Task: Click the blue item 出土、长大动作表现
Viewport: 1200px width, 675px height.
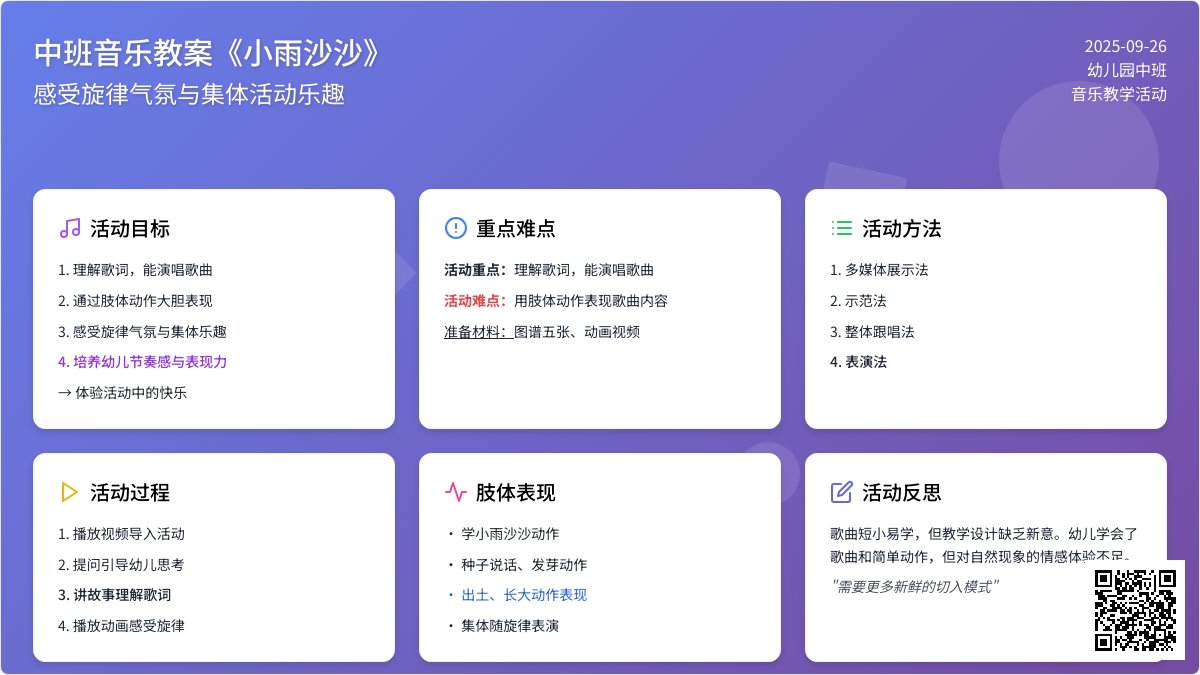Action: (524, 595)
